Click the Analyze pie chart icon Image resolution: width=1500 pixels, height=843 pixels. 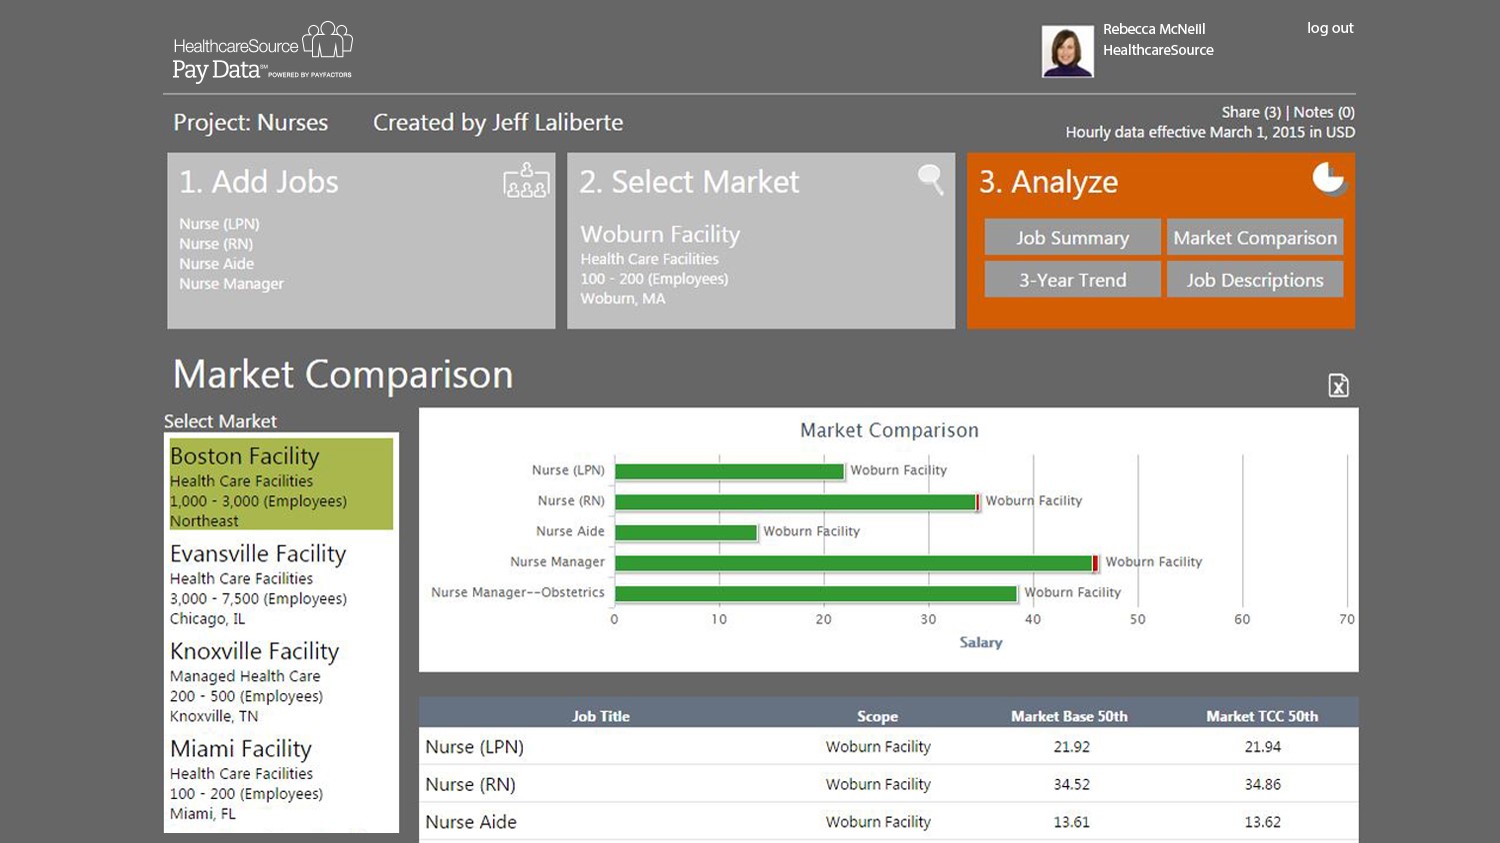[x=1329, y=178]
